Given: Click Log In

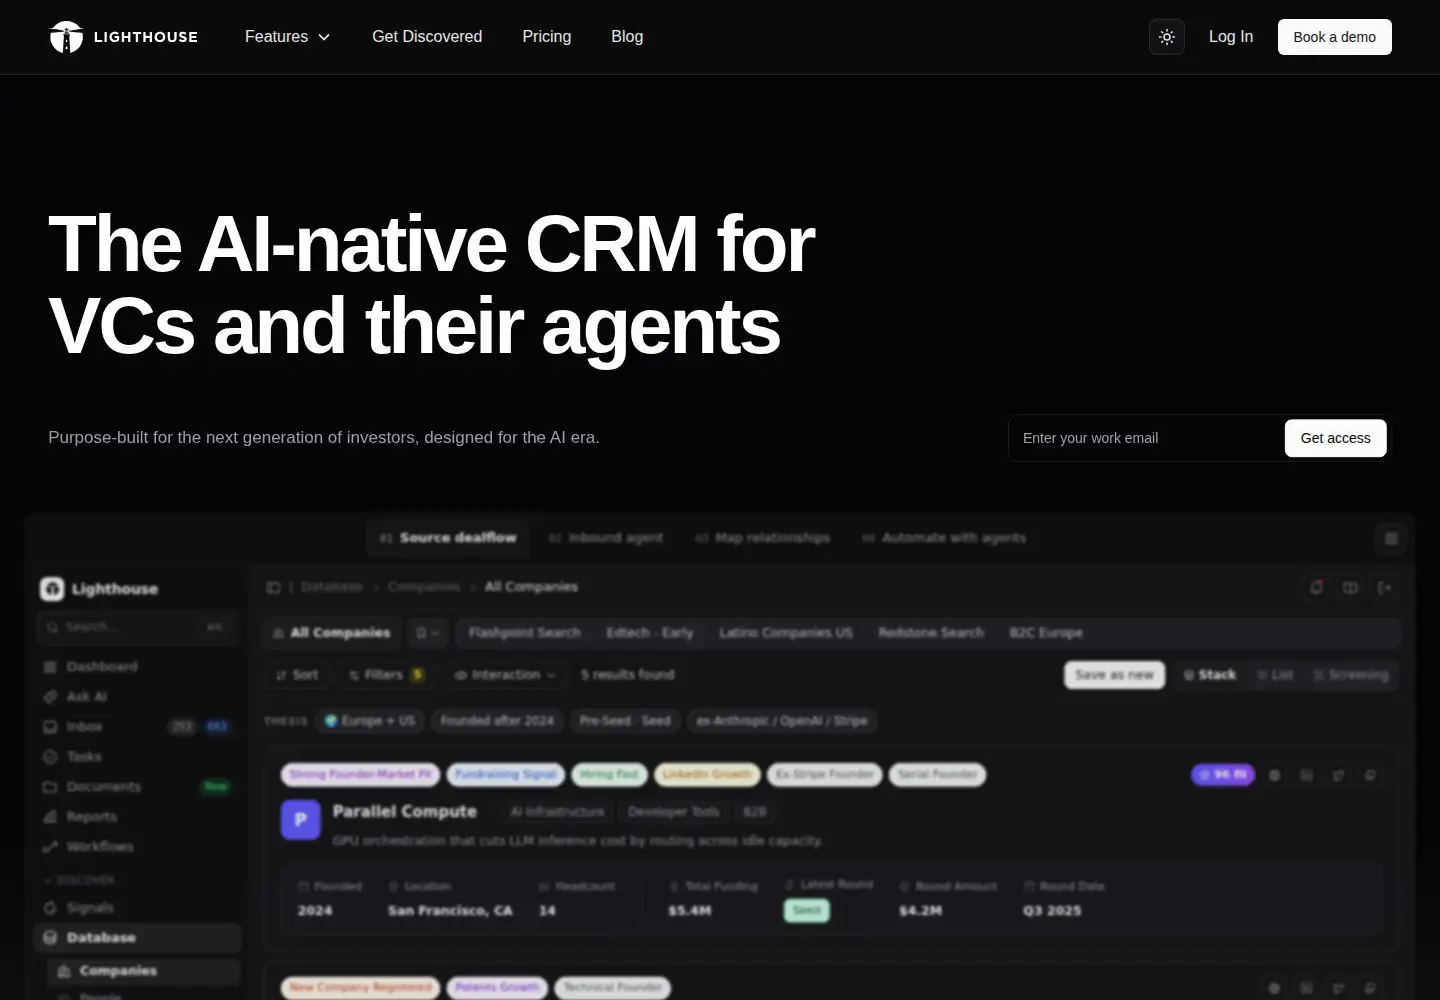Looking at the screenshot, I should (1231, 37).
